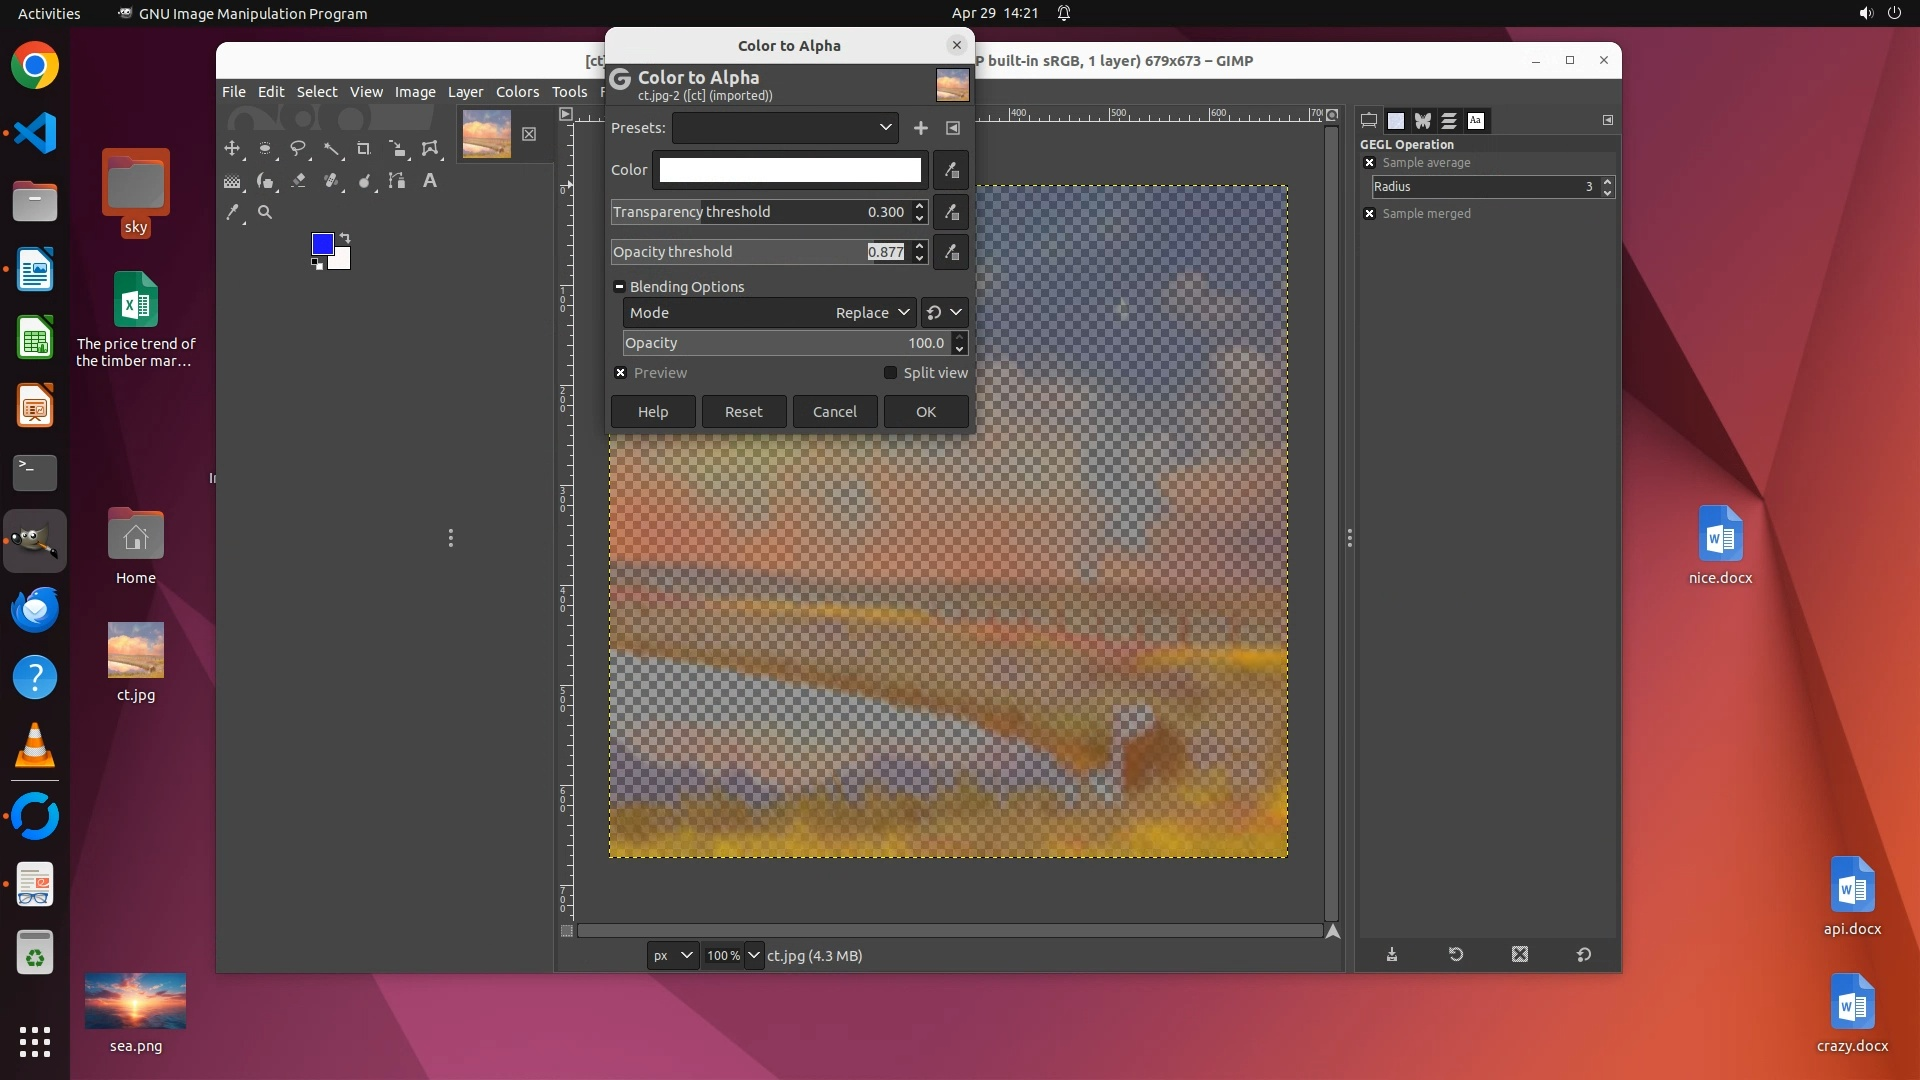This screenshot has height=1080, width=1920.
Task: Enable the Split view checkbox
Action: point(890,373)
